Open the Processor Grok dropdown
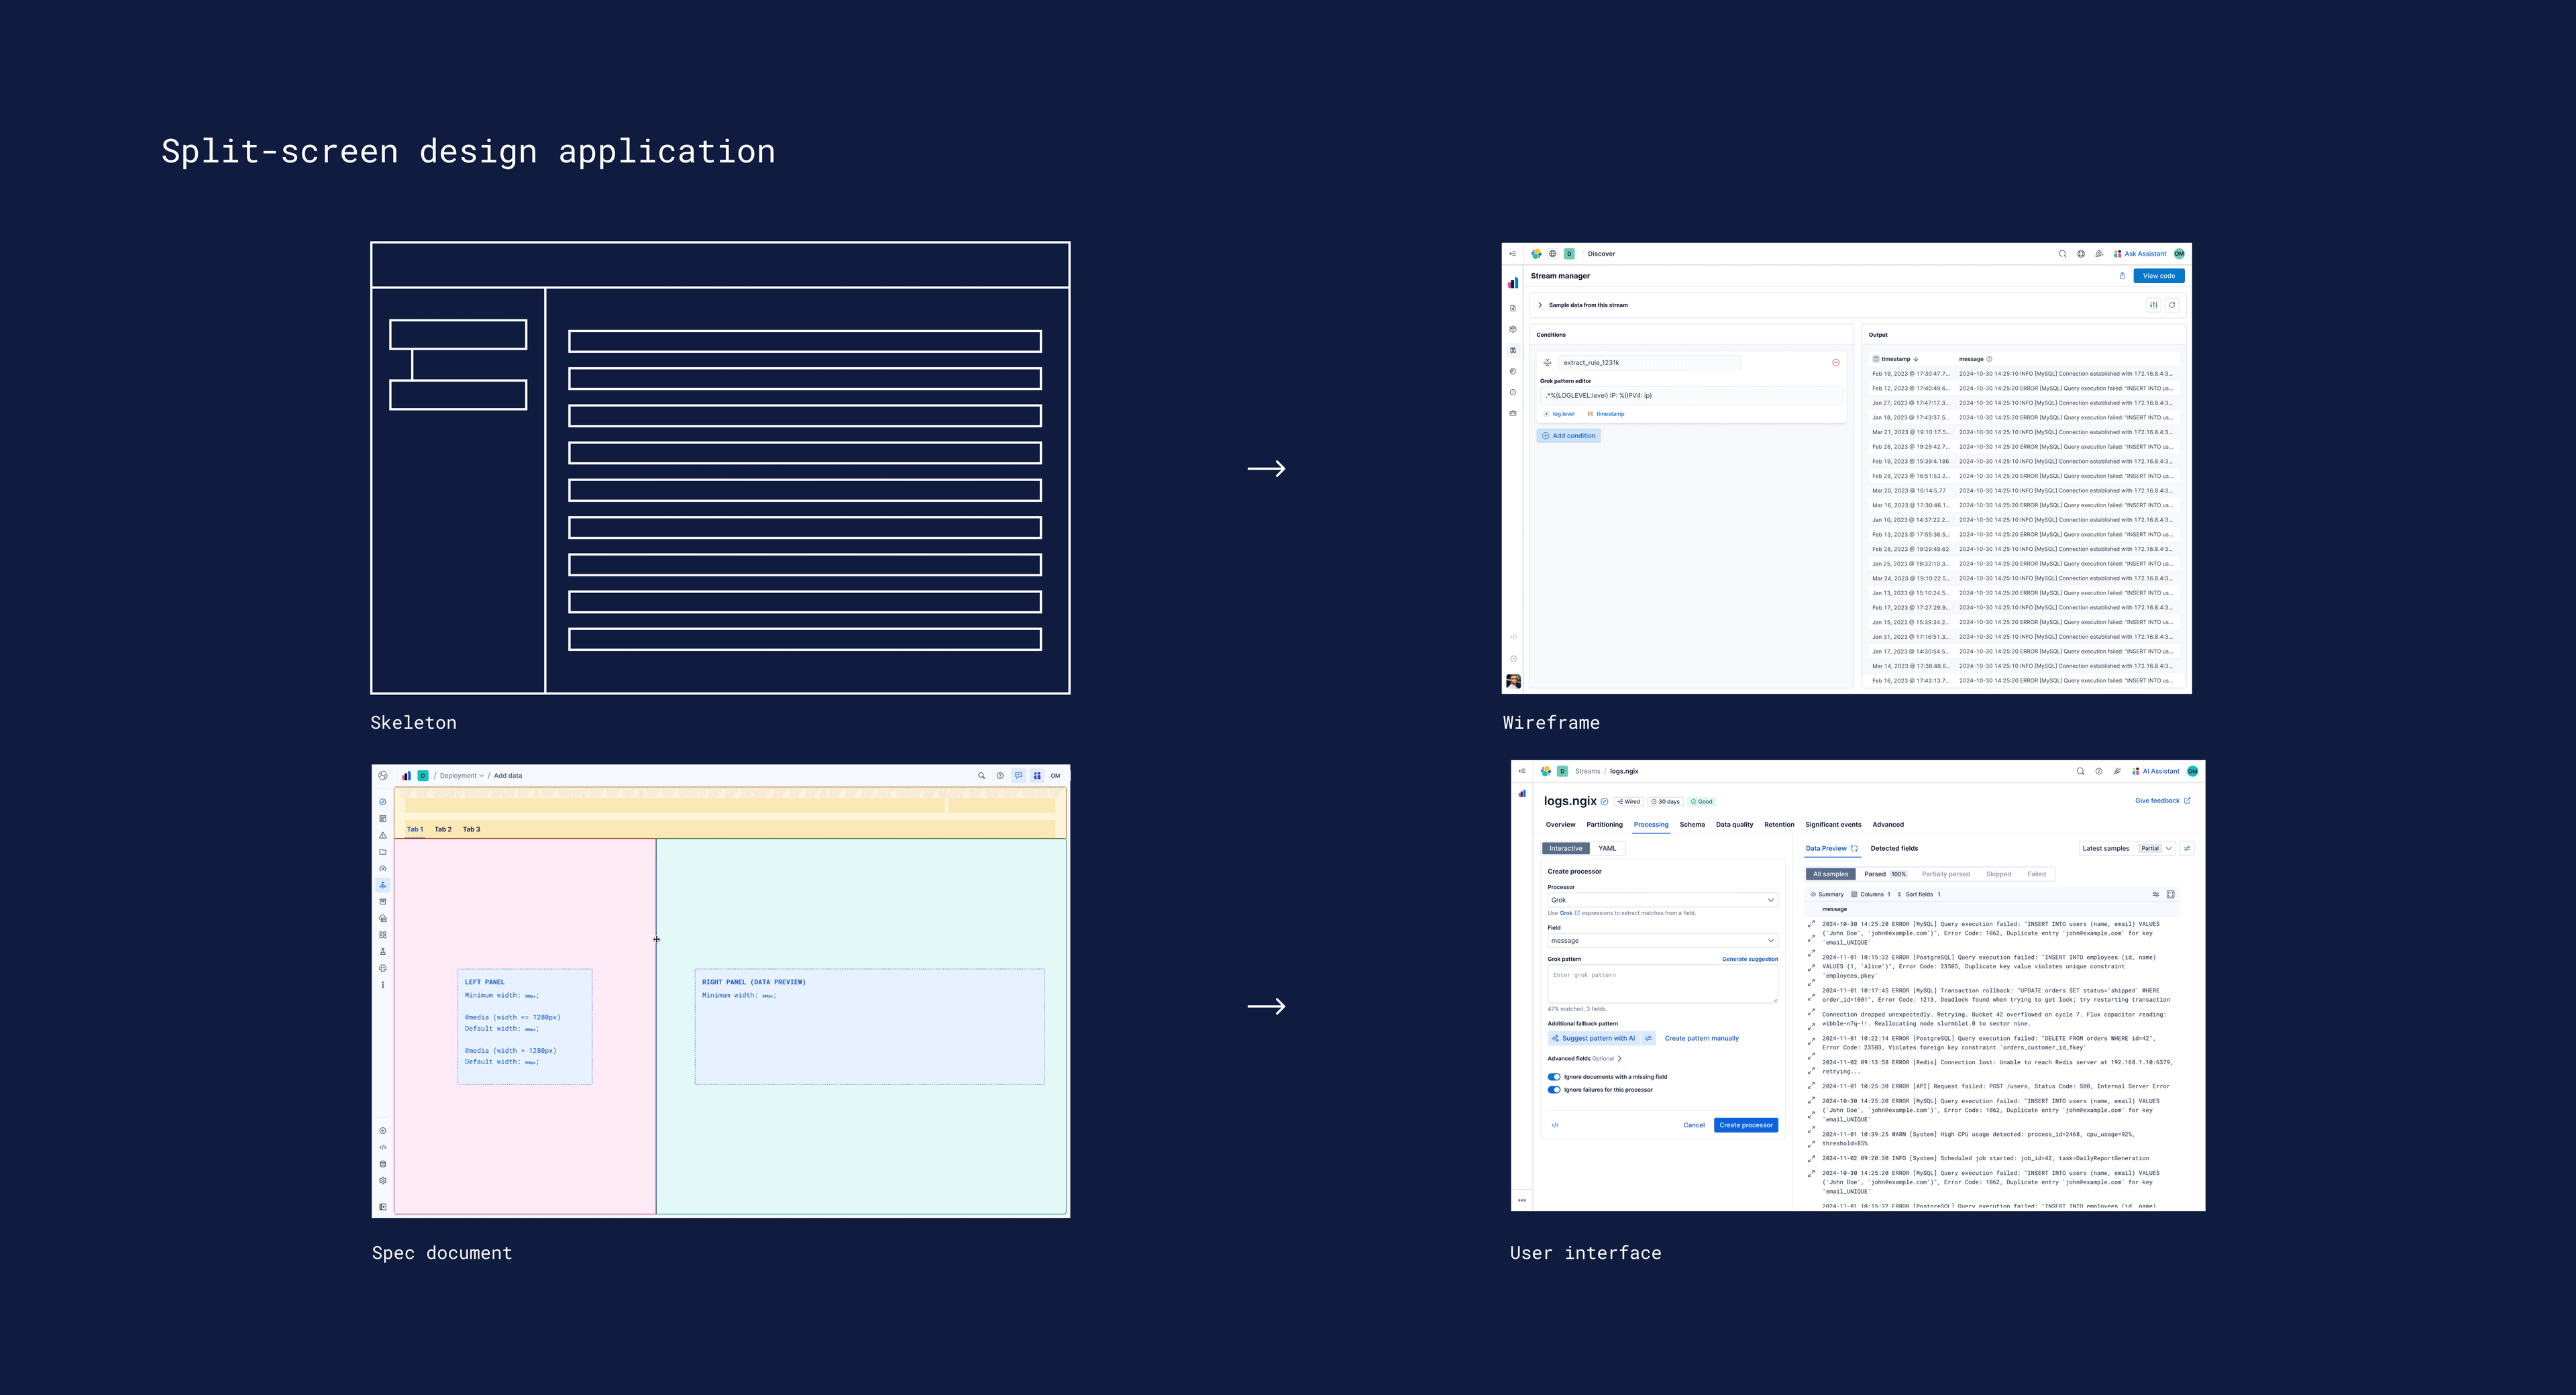The height and width of the screenshot is (1395, 2576). pos(1662,900)
